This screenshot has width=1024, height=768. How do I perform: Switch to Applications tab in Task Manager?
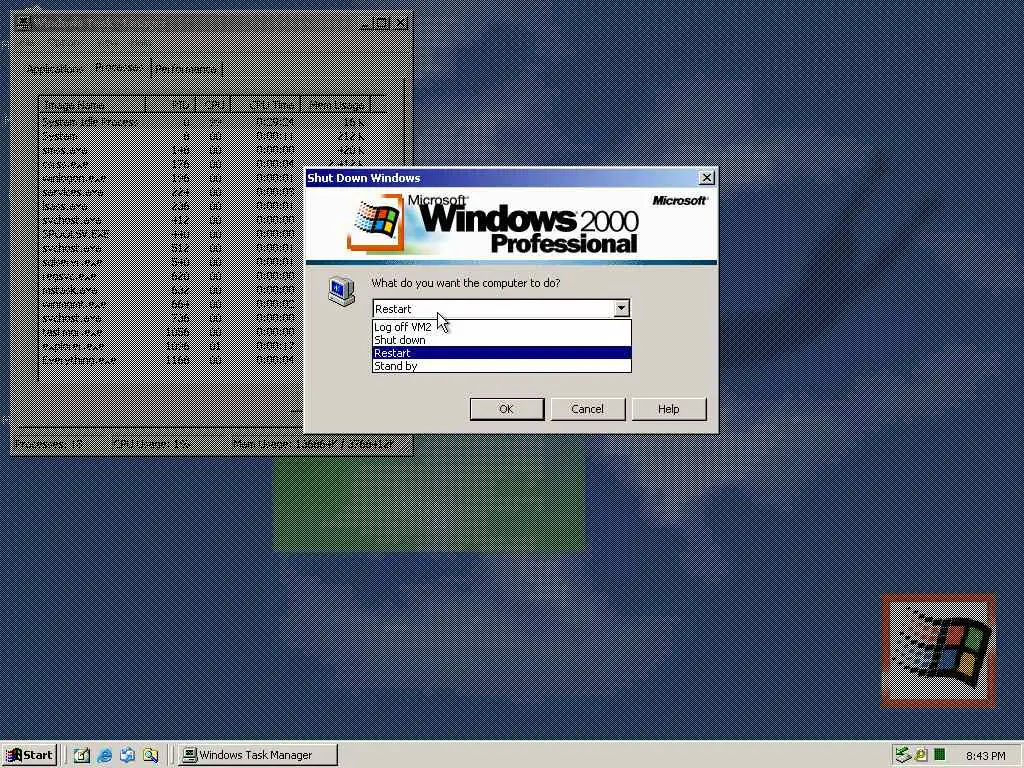(55, 69)
